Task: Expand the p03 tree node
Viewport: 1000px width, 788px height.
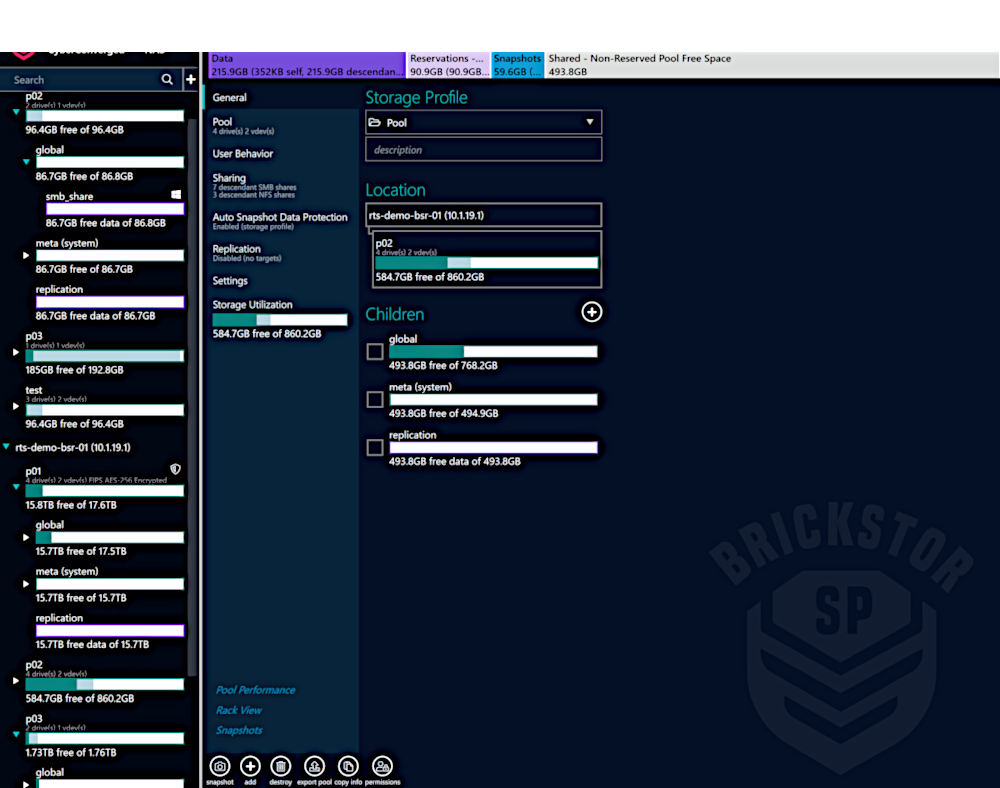Action: point(15,352)
